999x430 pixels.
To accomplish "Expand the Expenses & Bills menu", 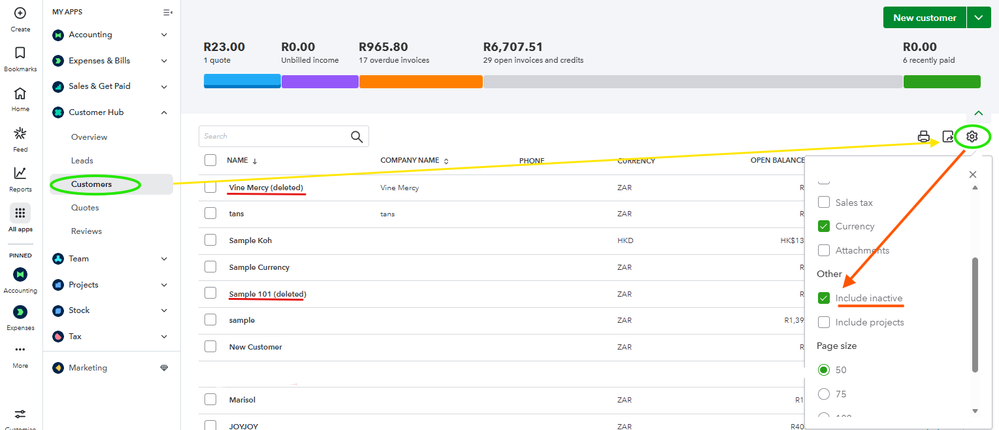I will tap(164, 60).
